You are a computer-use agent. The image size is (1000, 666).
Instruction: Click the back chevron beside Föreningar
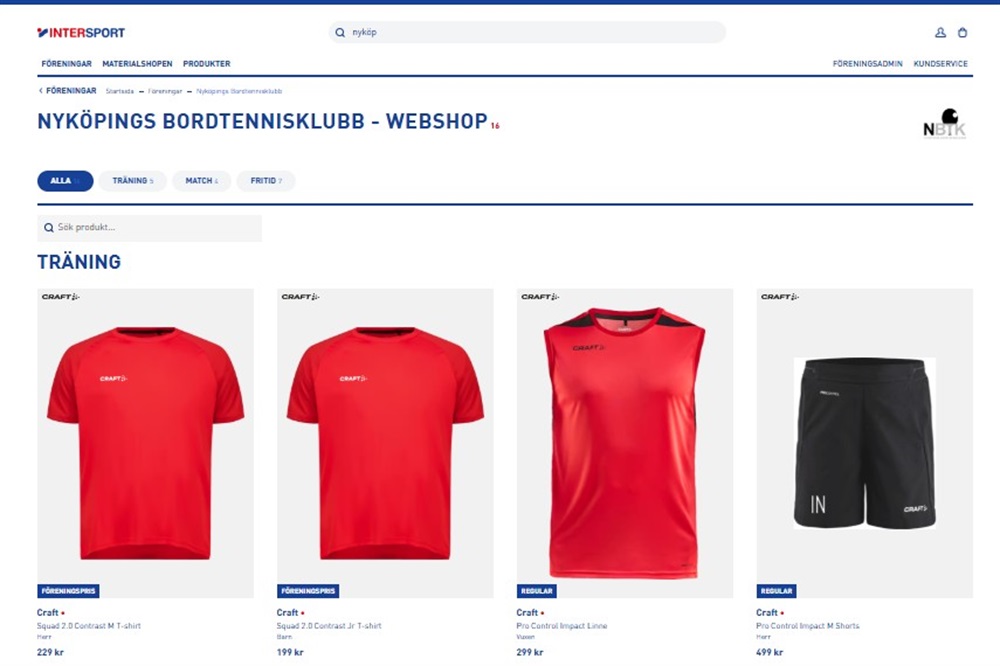point(41,91)
